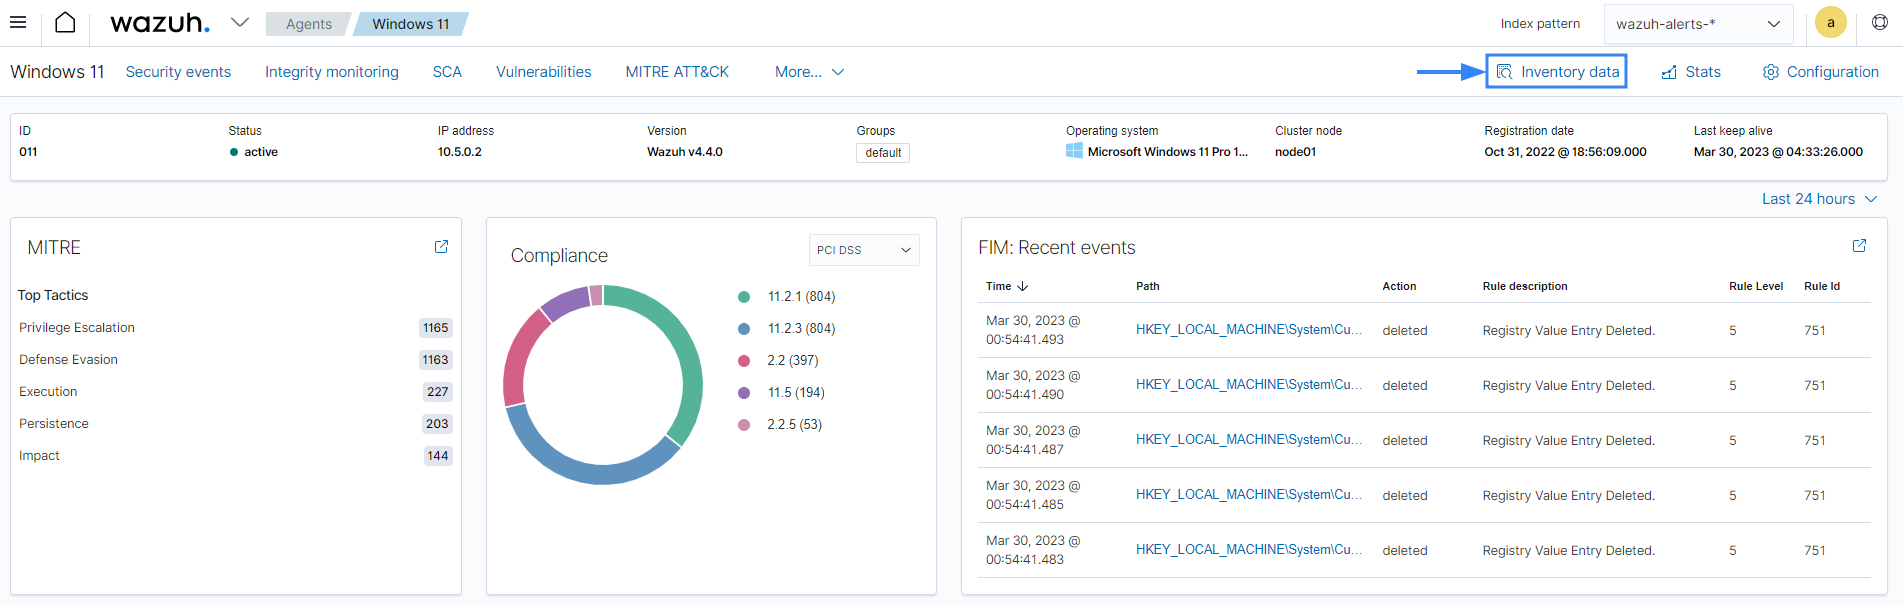Open registry path for 00:54:41.487 event

coord(1249,440)
